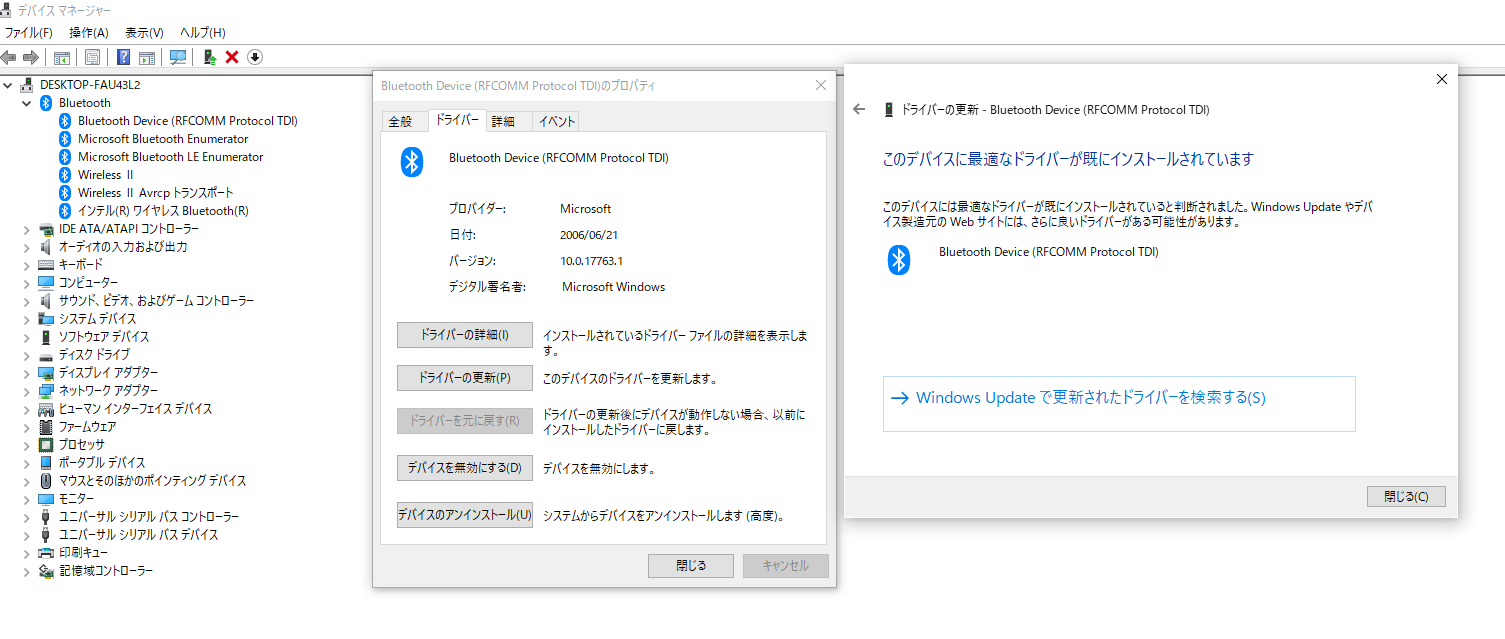Expand ソフトウェア デバイス
Screen dimensions: 1505x639
click(x=27, y=337)
